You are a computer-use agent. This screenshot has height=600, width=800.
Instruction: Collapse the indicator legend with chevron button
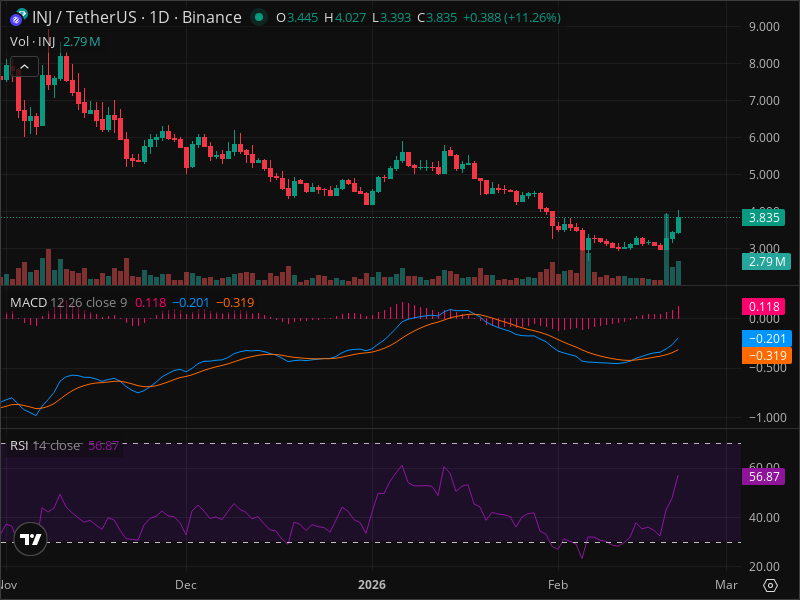point(24,66)
